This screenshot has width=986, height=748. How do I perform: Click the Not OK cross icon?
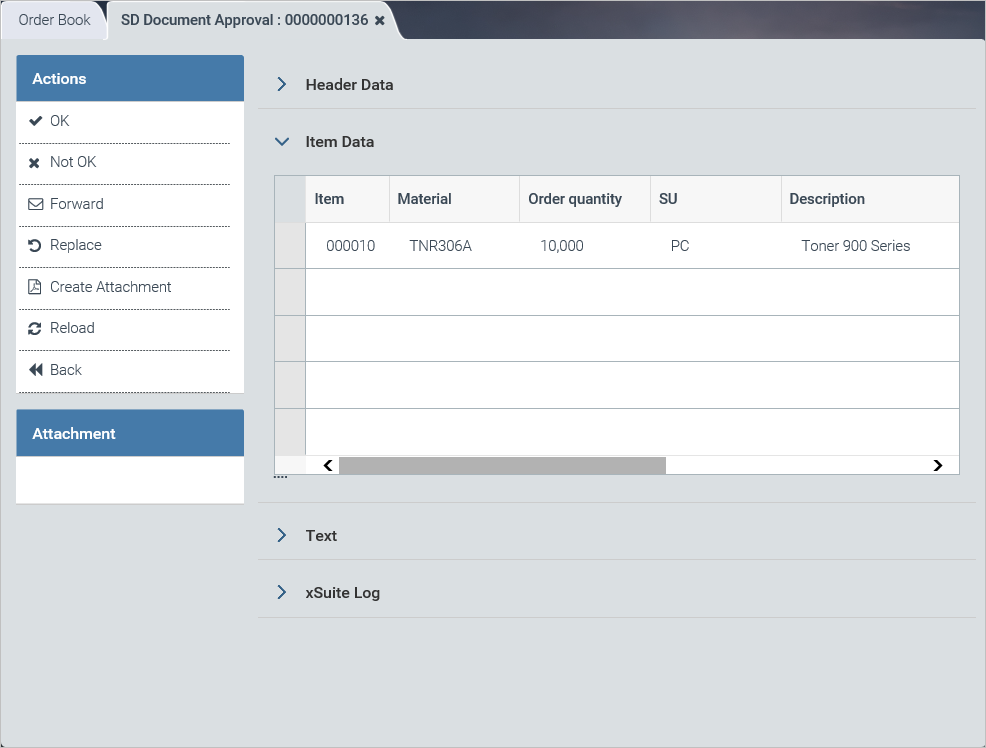[x=35, y=163]
